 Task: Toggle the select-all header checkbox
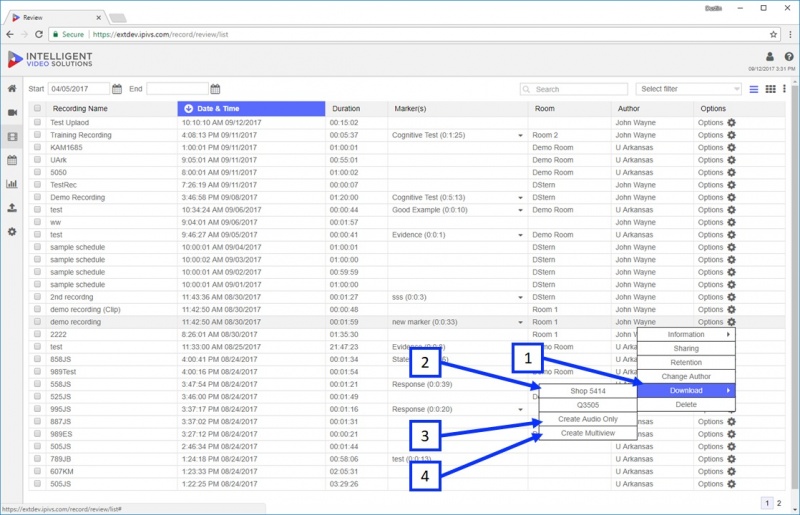coord(37,108)
